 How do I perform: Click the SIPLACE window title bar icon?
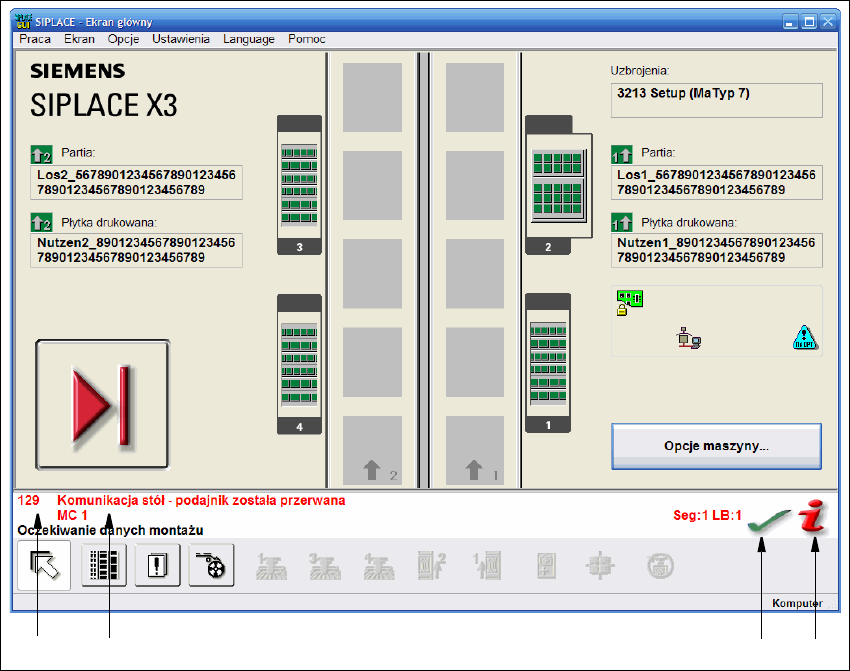coord(23,21)
